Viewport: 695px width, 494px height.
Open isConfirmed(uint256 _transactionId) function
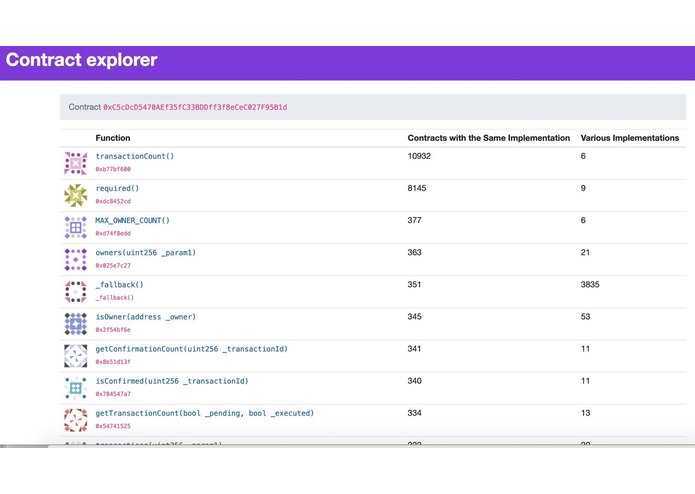click(x=172, y=381)
